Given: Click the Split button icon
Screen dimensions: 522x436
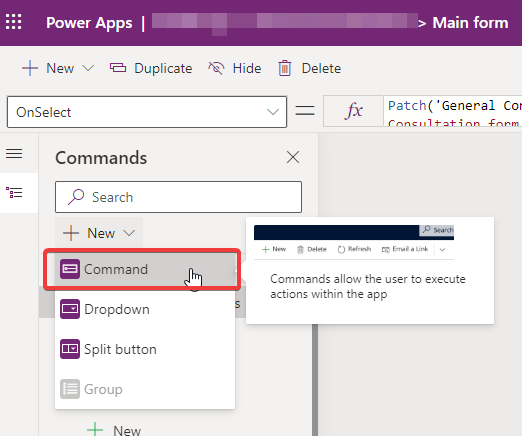Looking at the screenshot, I should pos(70,349).
